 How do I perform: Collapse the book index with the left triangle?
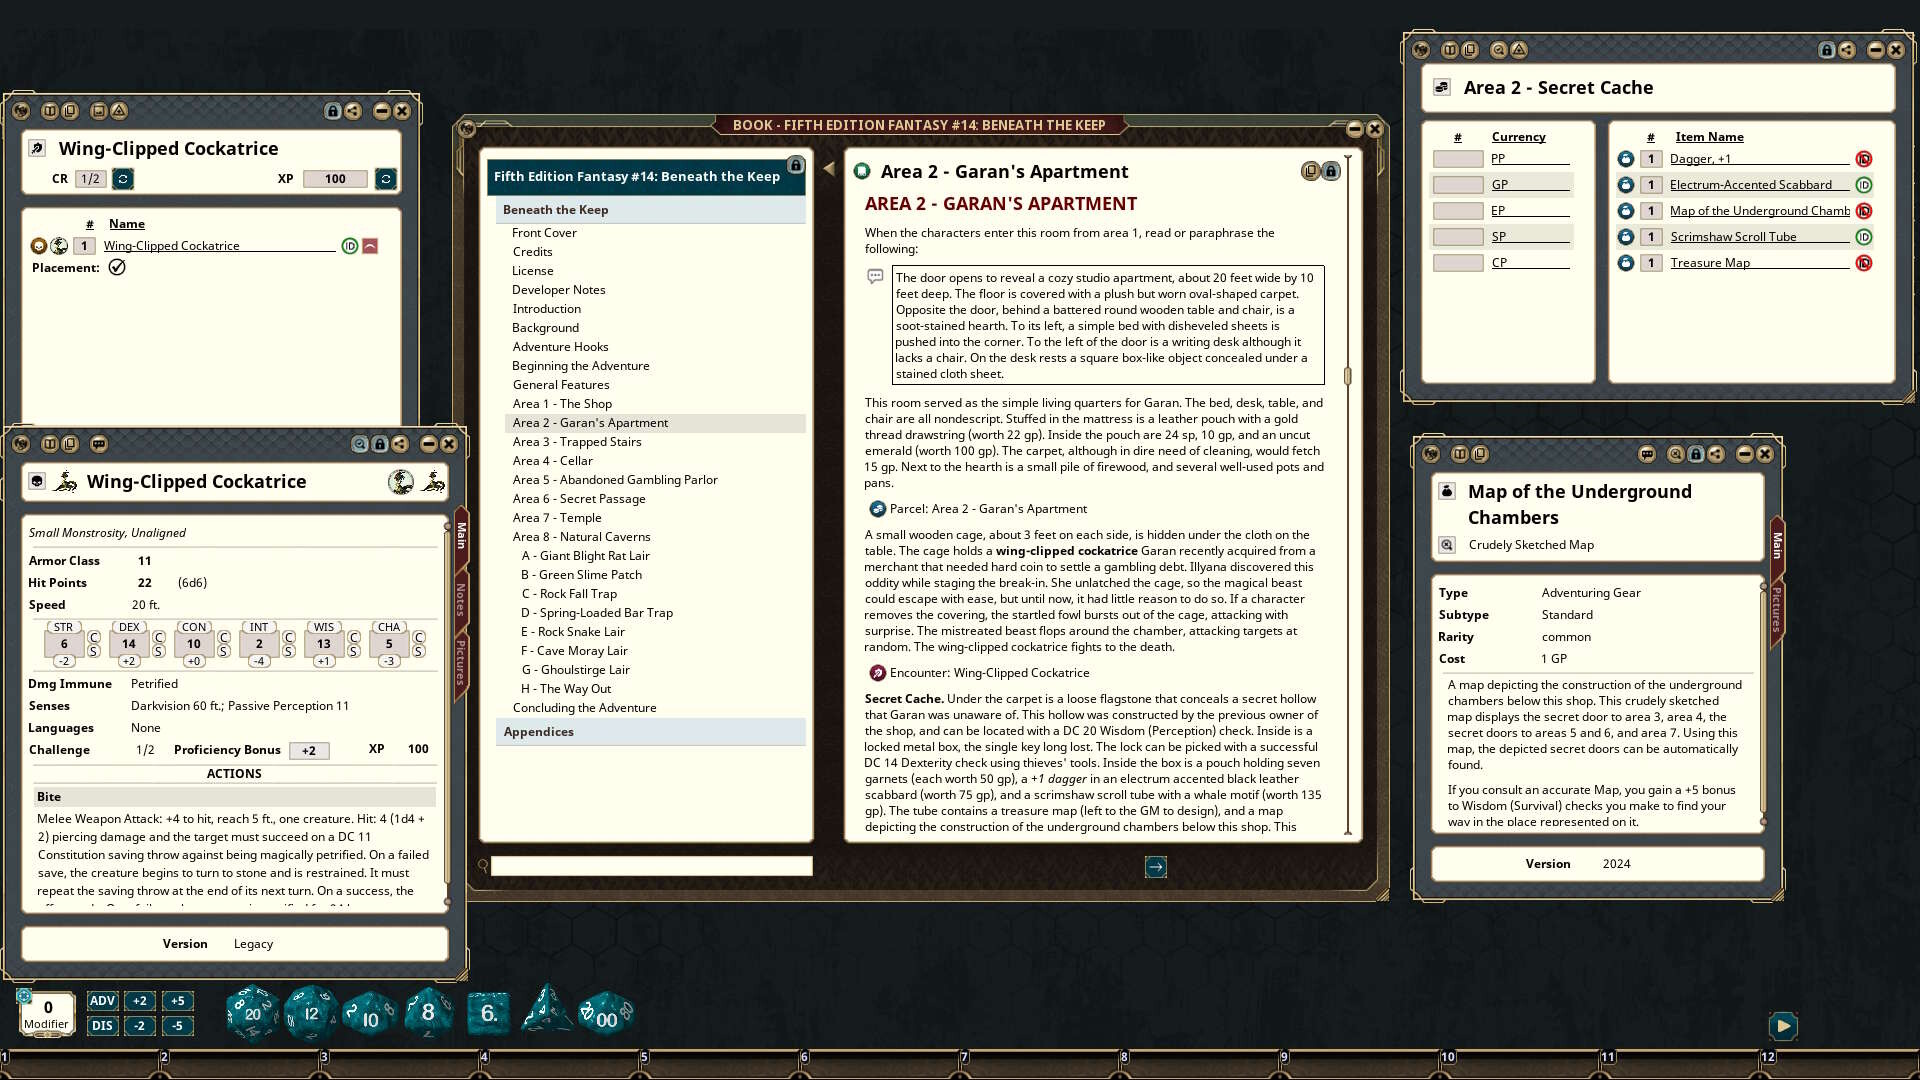coord(829,170)
